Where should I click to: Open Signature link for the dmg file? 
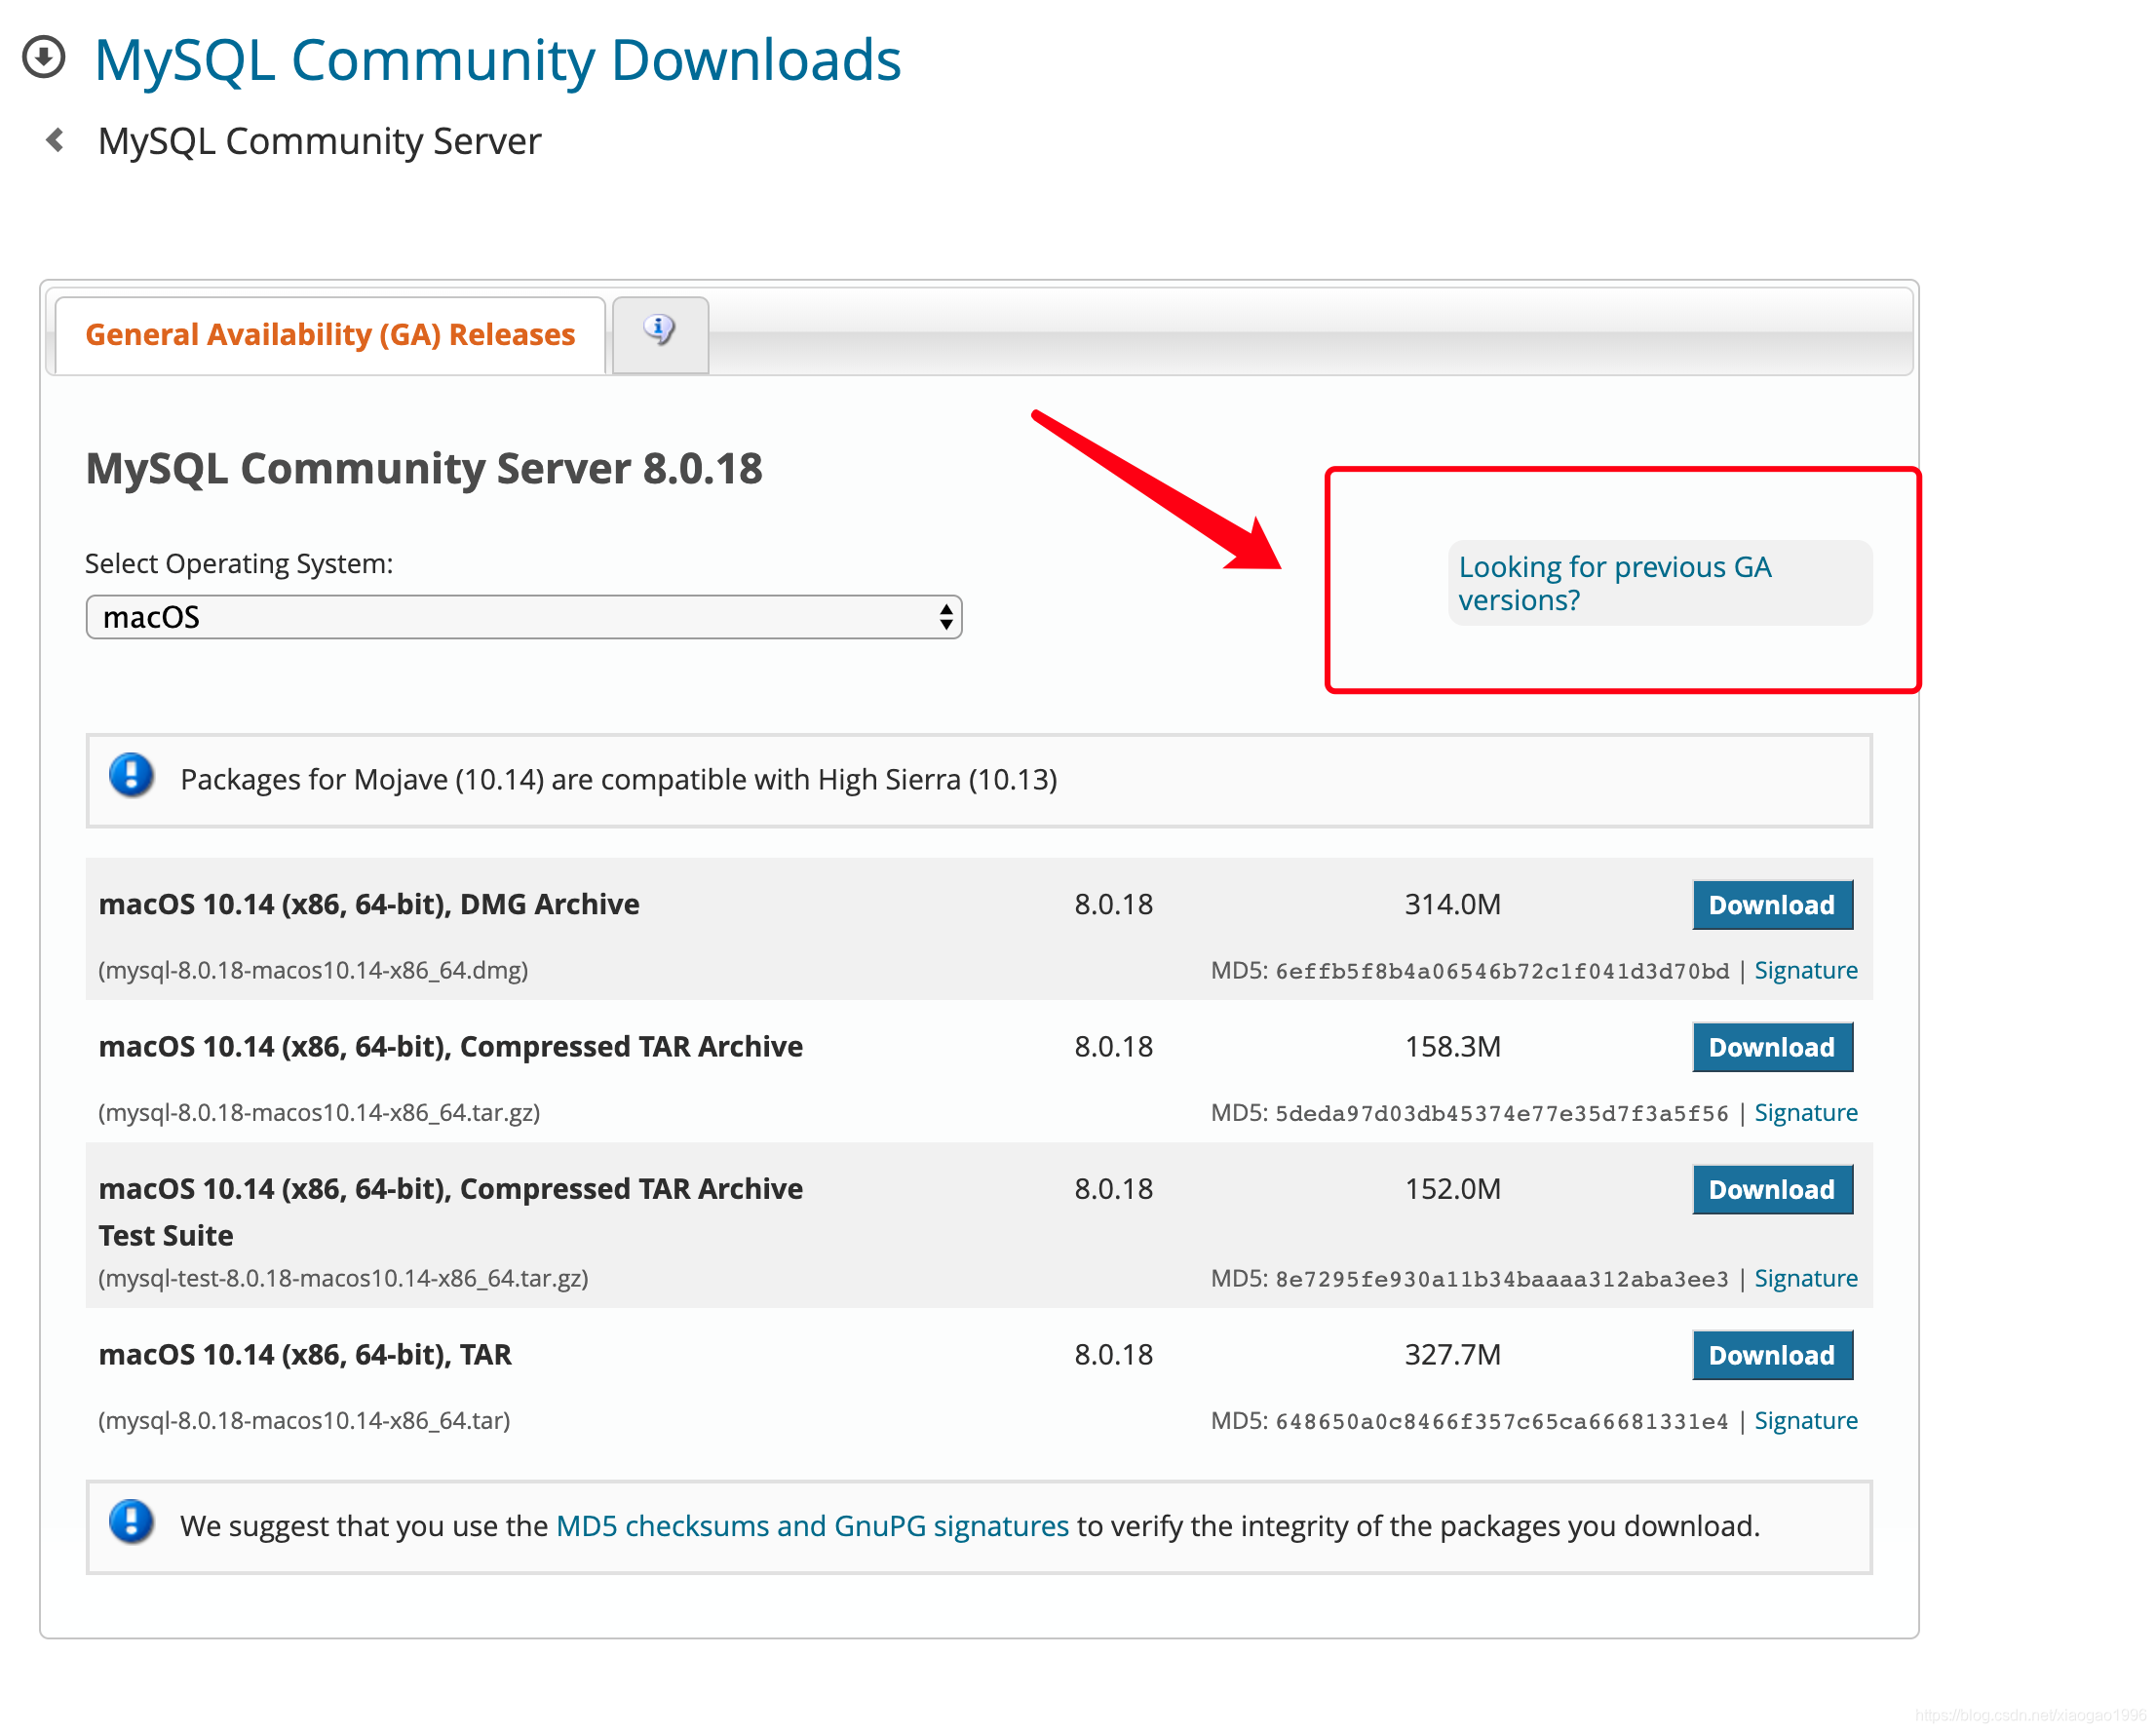[x=1806, y=970]
